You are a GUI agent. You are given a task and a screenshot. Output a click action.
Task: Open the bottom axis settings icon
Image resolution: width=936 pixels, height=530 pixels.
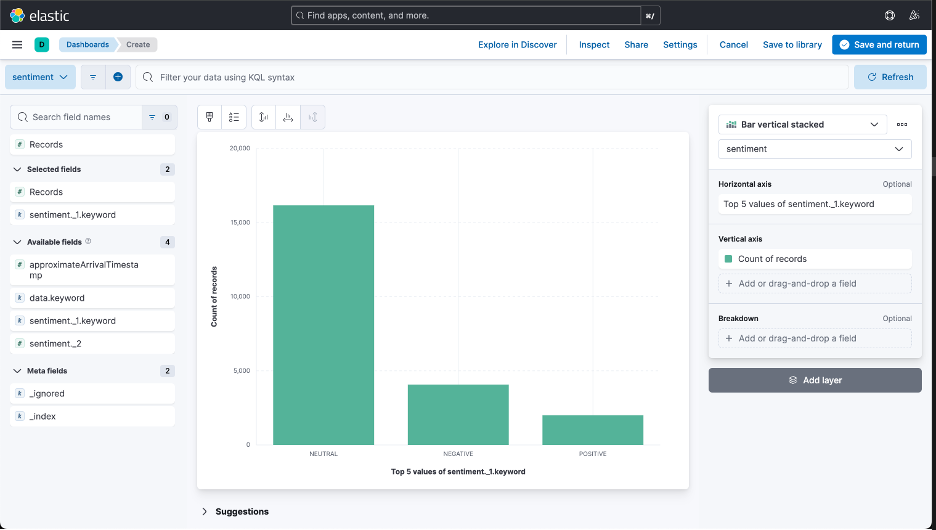288,117
